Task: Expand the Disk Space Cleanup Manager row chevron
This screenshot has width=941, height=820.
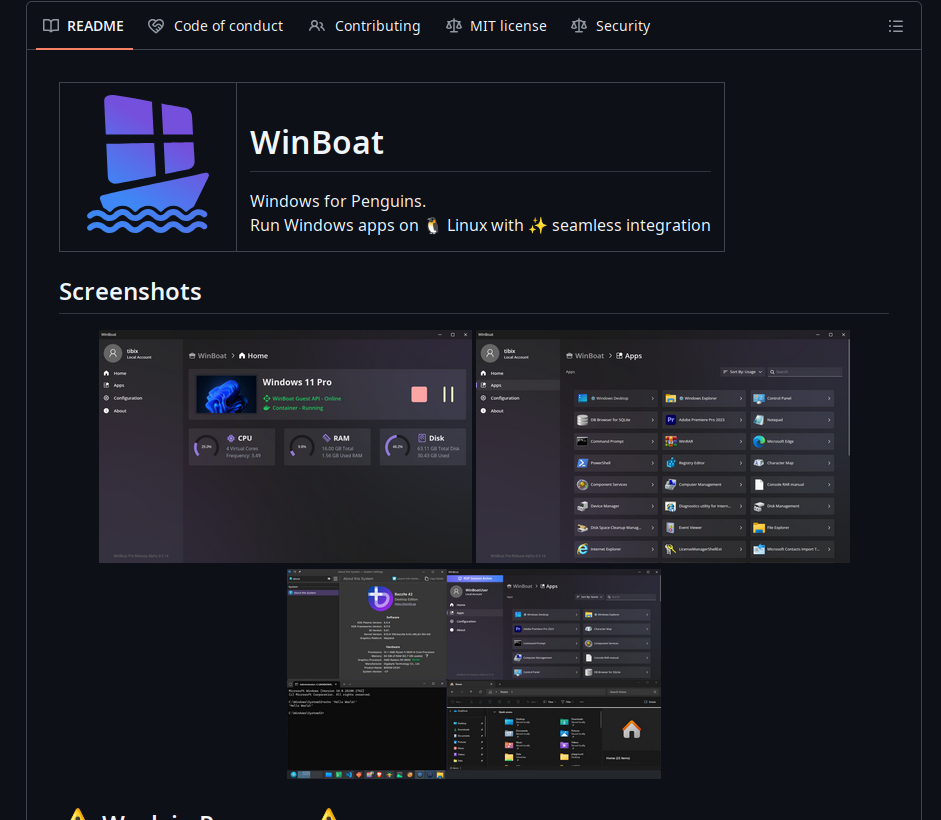Action: point(653,528)
